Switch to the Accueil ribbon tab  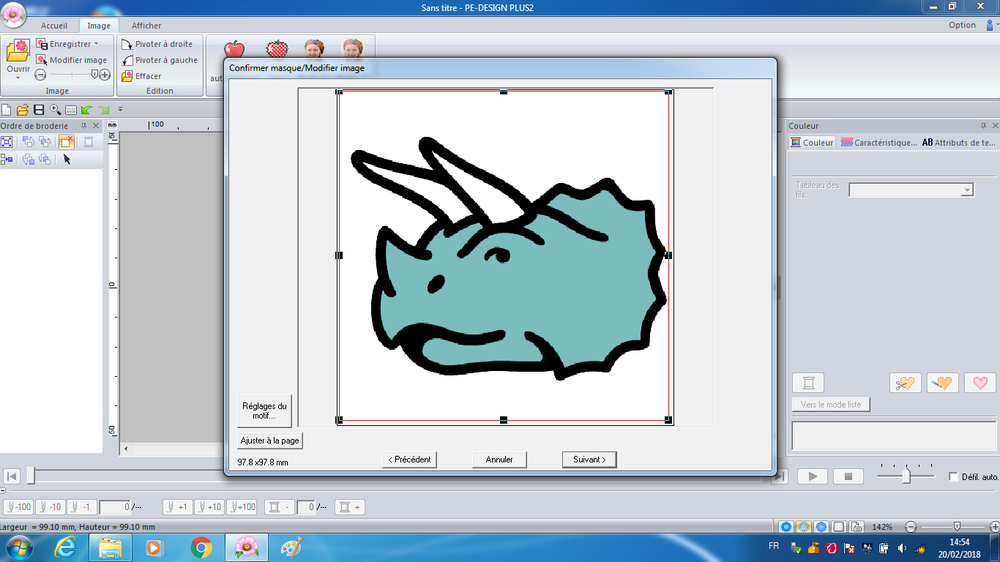tap(54, 26)
